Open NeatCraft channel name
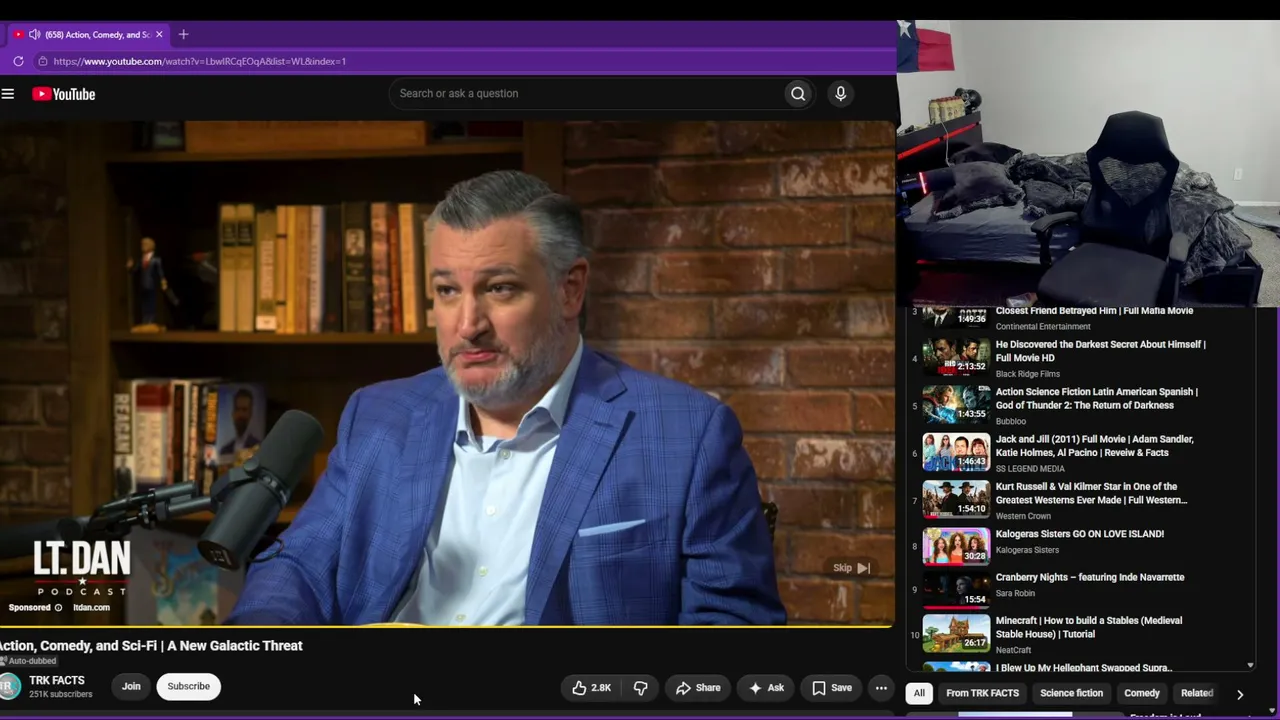1280x720 pixels. (1013, 650)
